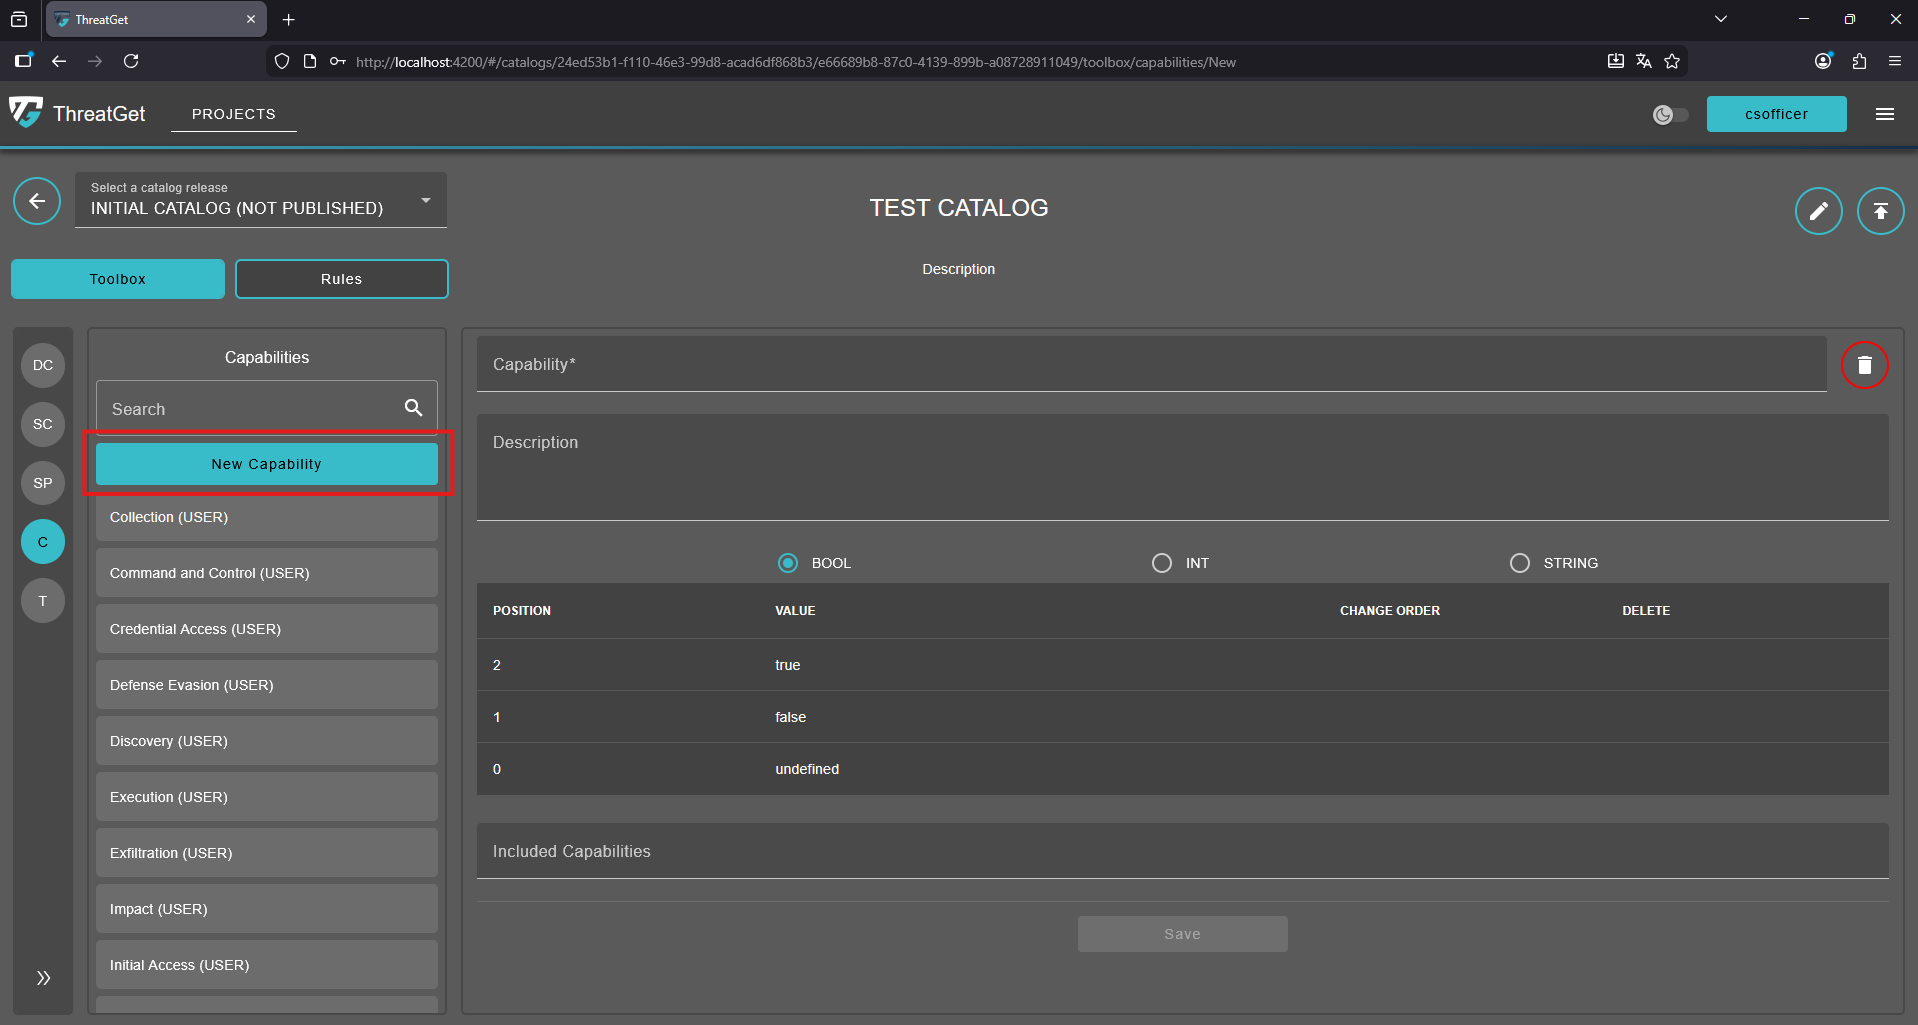Open the PROJECTS menu
1918x1025 pixels.
coord(233,114)
